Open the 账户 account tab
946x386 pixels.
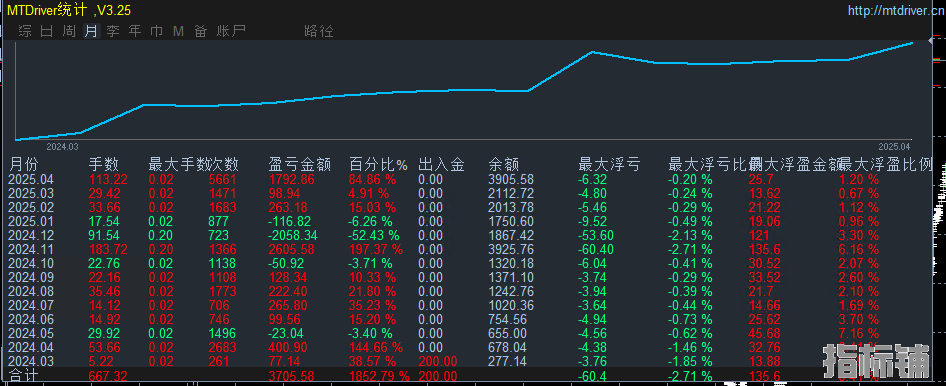point(231,31)
